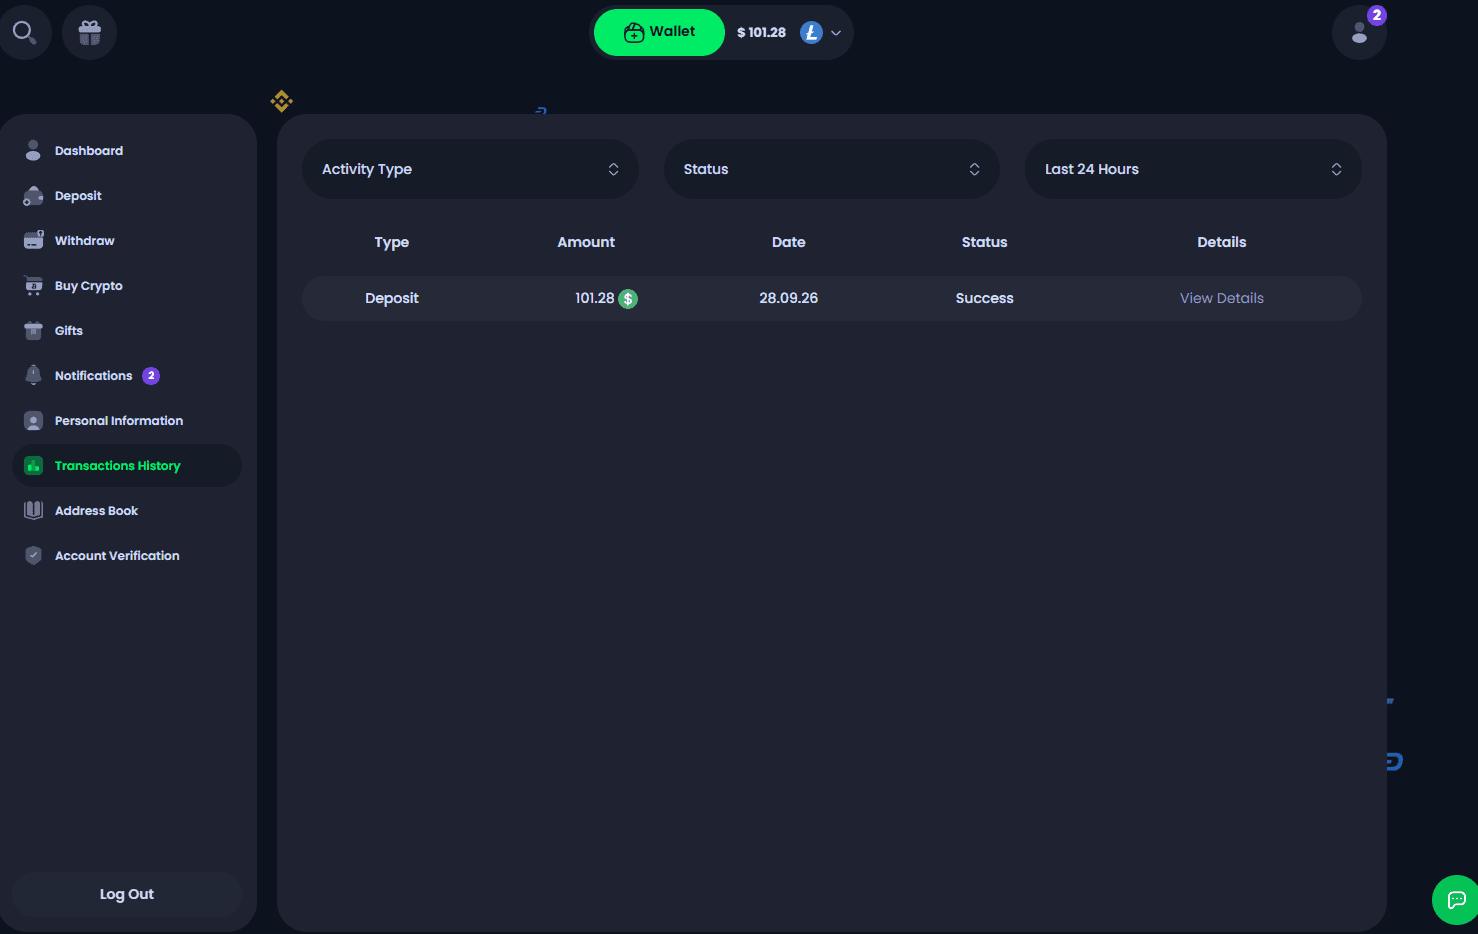Click the Dashboard sidebar icon

(33, 150)
